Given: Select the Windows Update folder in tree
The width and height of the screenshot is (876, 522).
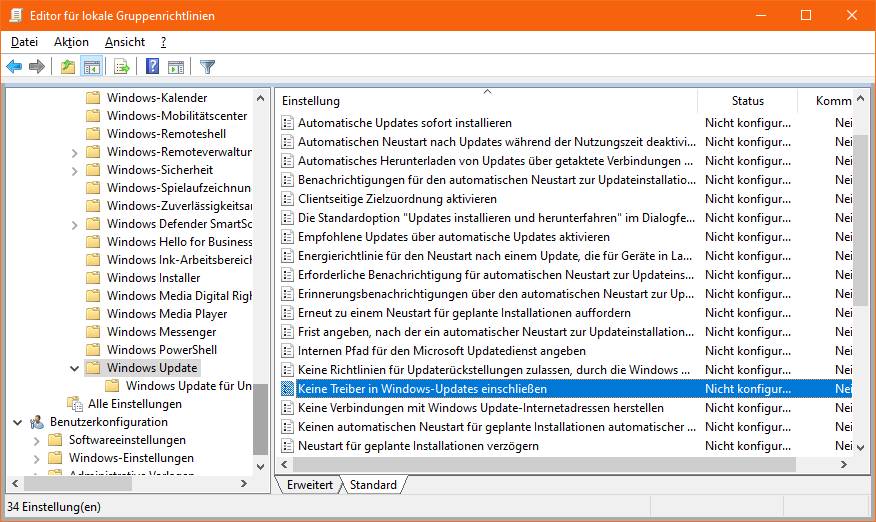Looking at the screenshot, I should pos(152,368).
